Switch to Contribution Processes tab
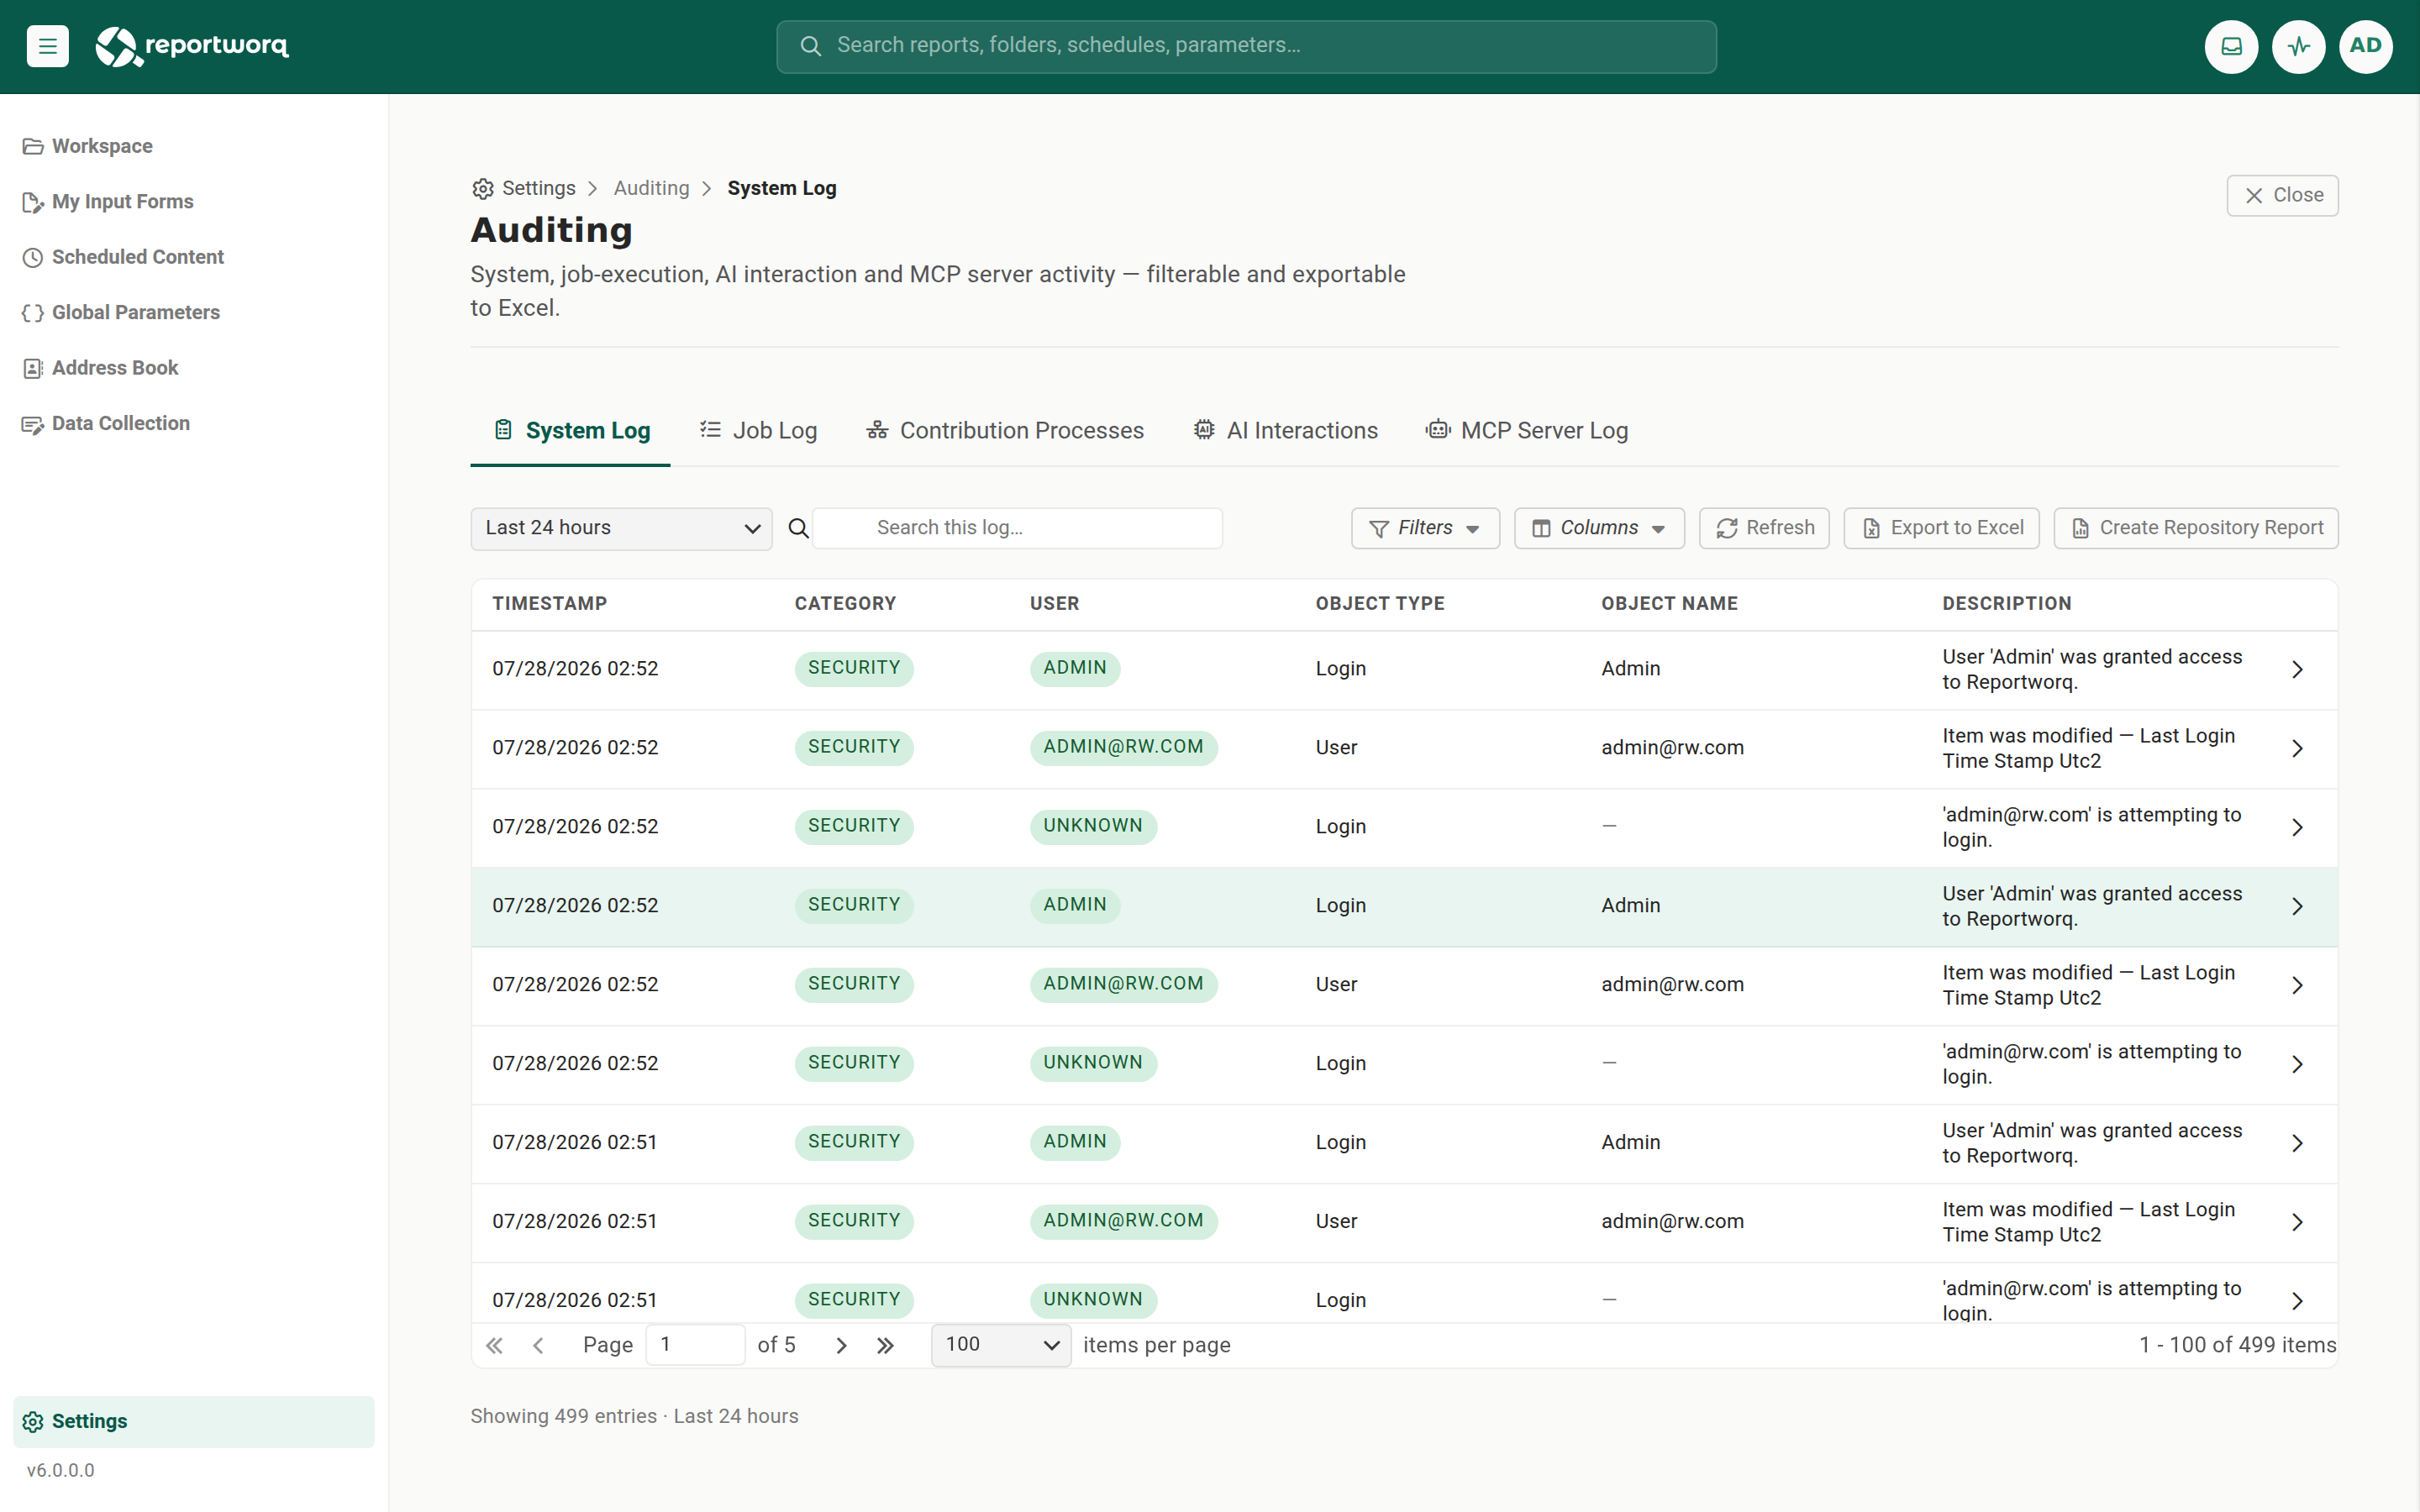This screenshot has height=1512, width=2420. (x=1005, y=431)
